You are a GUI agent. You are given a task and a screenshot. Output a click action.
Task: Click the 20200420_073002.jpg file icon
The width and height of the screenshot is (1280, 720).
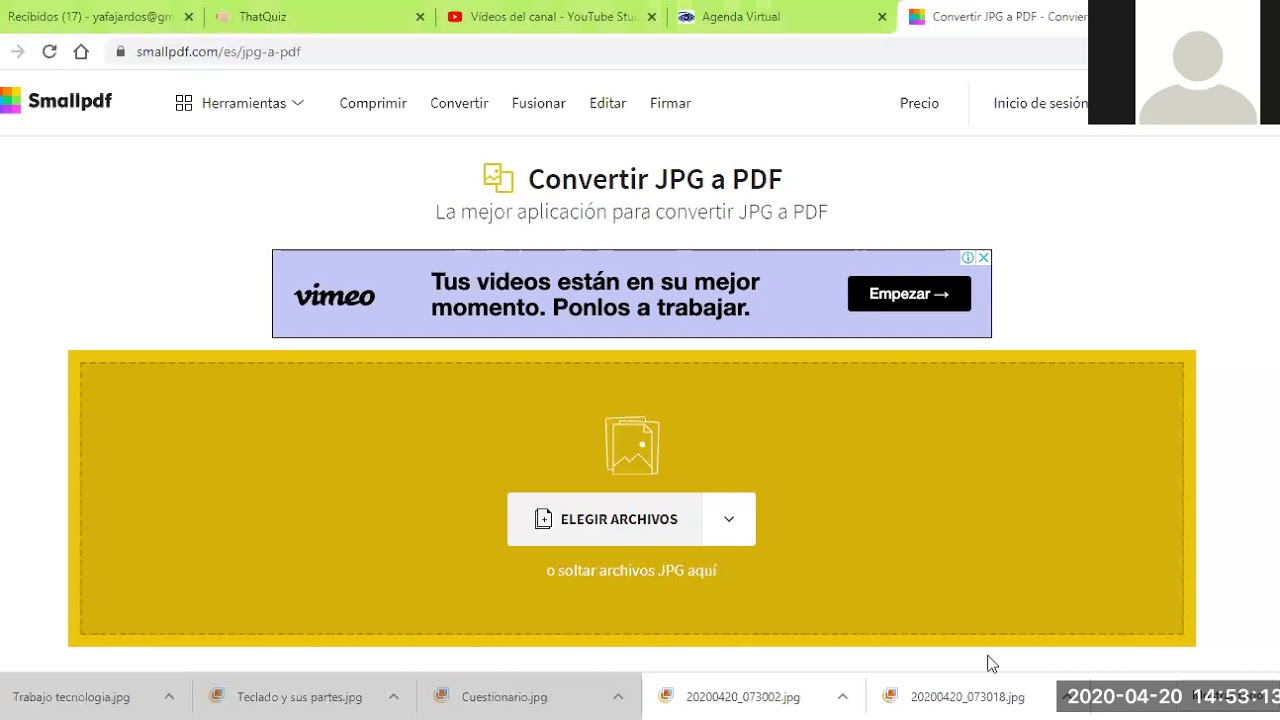coord(666,697)
